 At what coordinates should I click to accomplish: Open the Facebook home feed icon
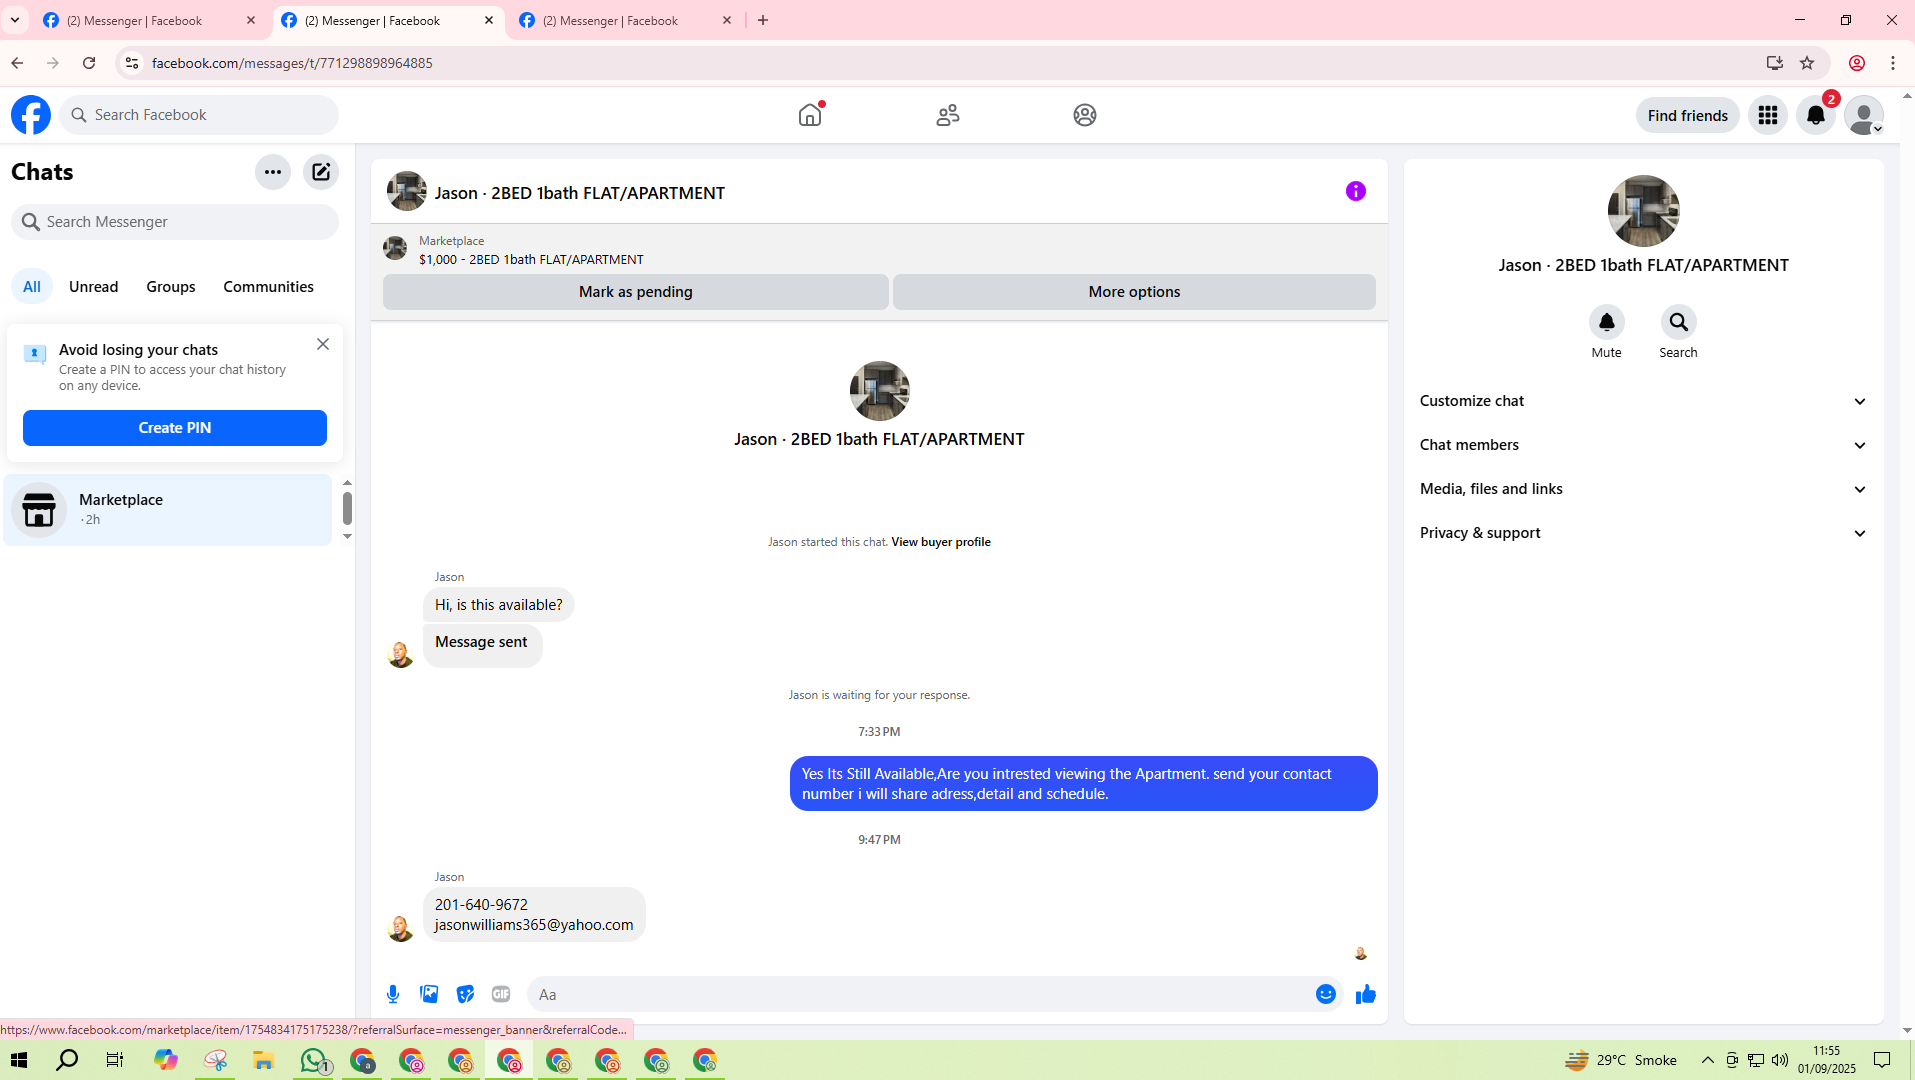pyautogui.click(x=810, y=115)
